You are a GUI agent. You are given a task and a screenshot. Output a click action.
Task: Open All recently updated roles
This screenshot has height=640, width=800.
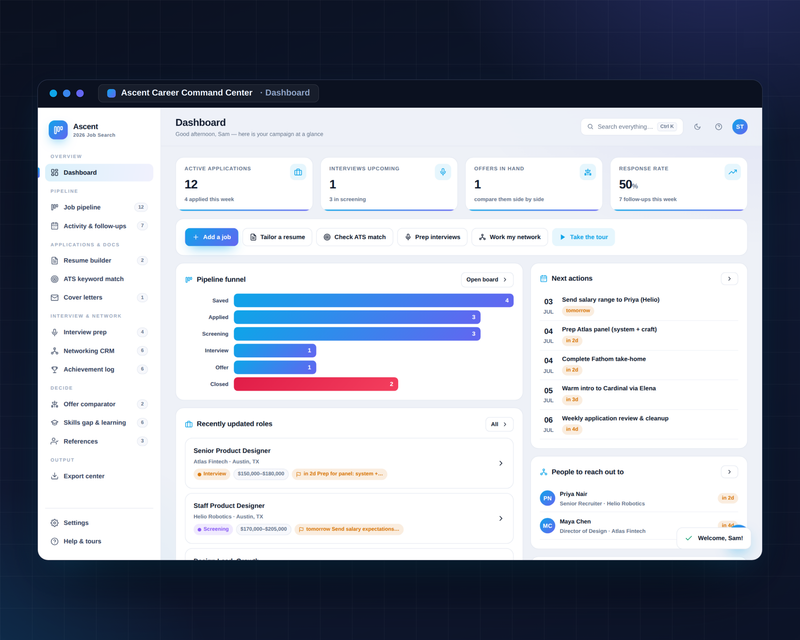click(x=499, y=424)
